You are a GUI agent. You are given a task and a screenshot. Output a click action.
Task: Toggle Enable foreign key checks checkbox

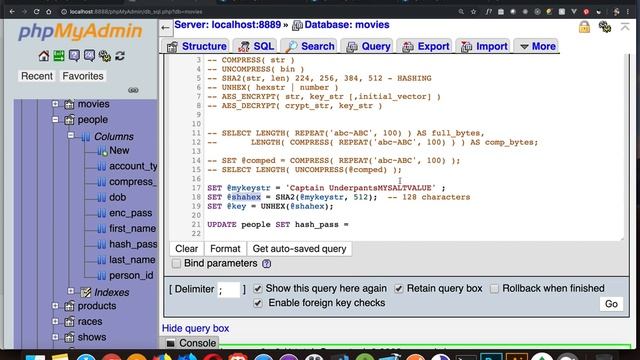[x=258, y=303]
